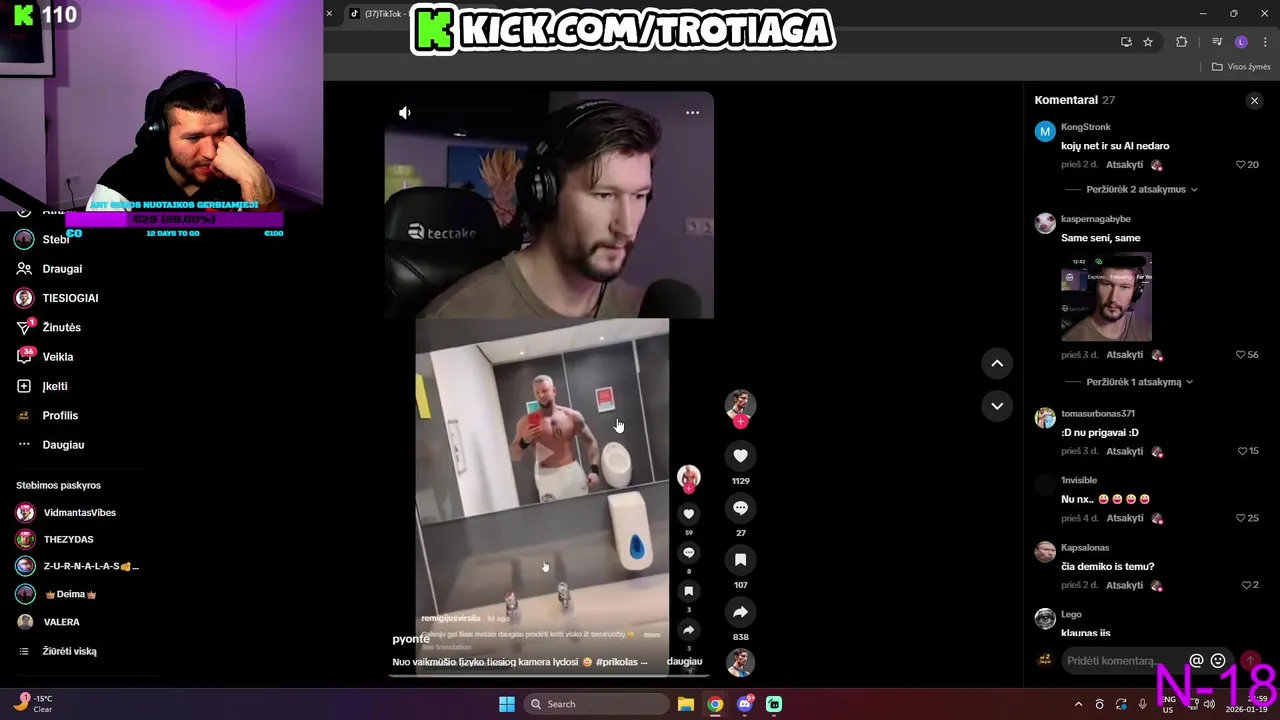Reply to 1nvisible via Atsakyti
Viewport: 1280px width, 720px height.
(x=1124, y=518)
